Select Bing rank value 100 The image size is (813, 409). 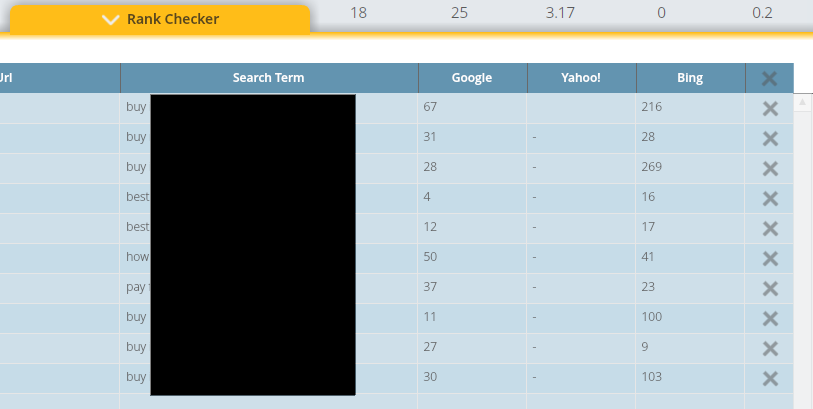pos(651,317)
